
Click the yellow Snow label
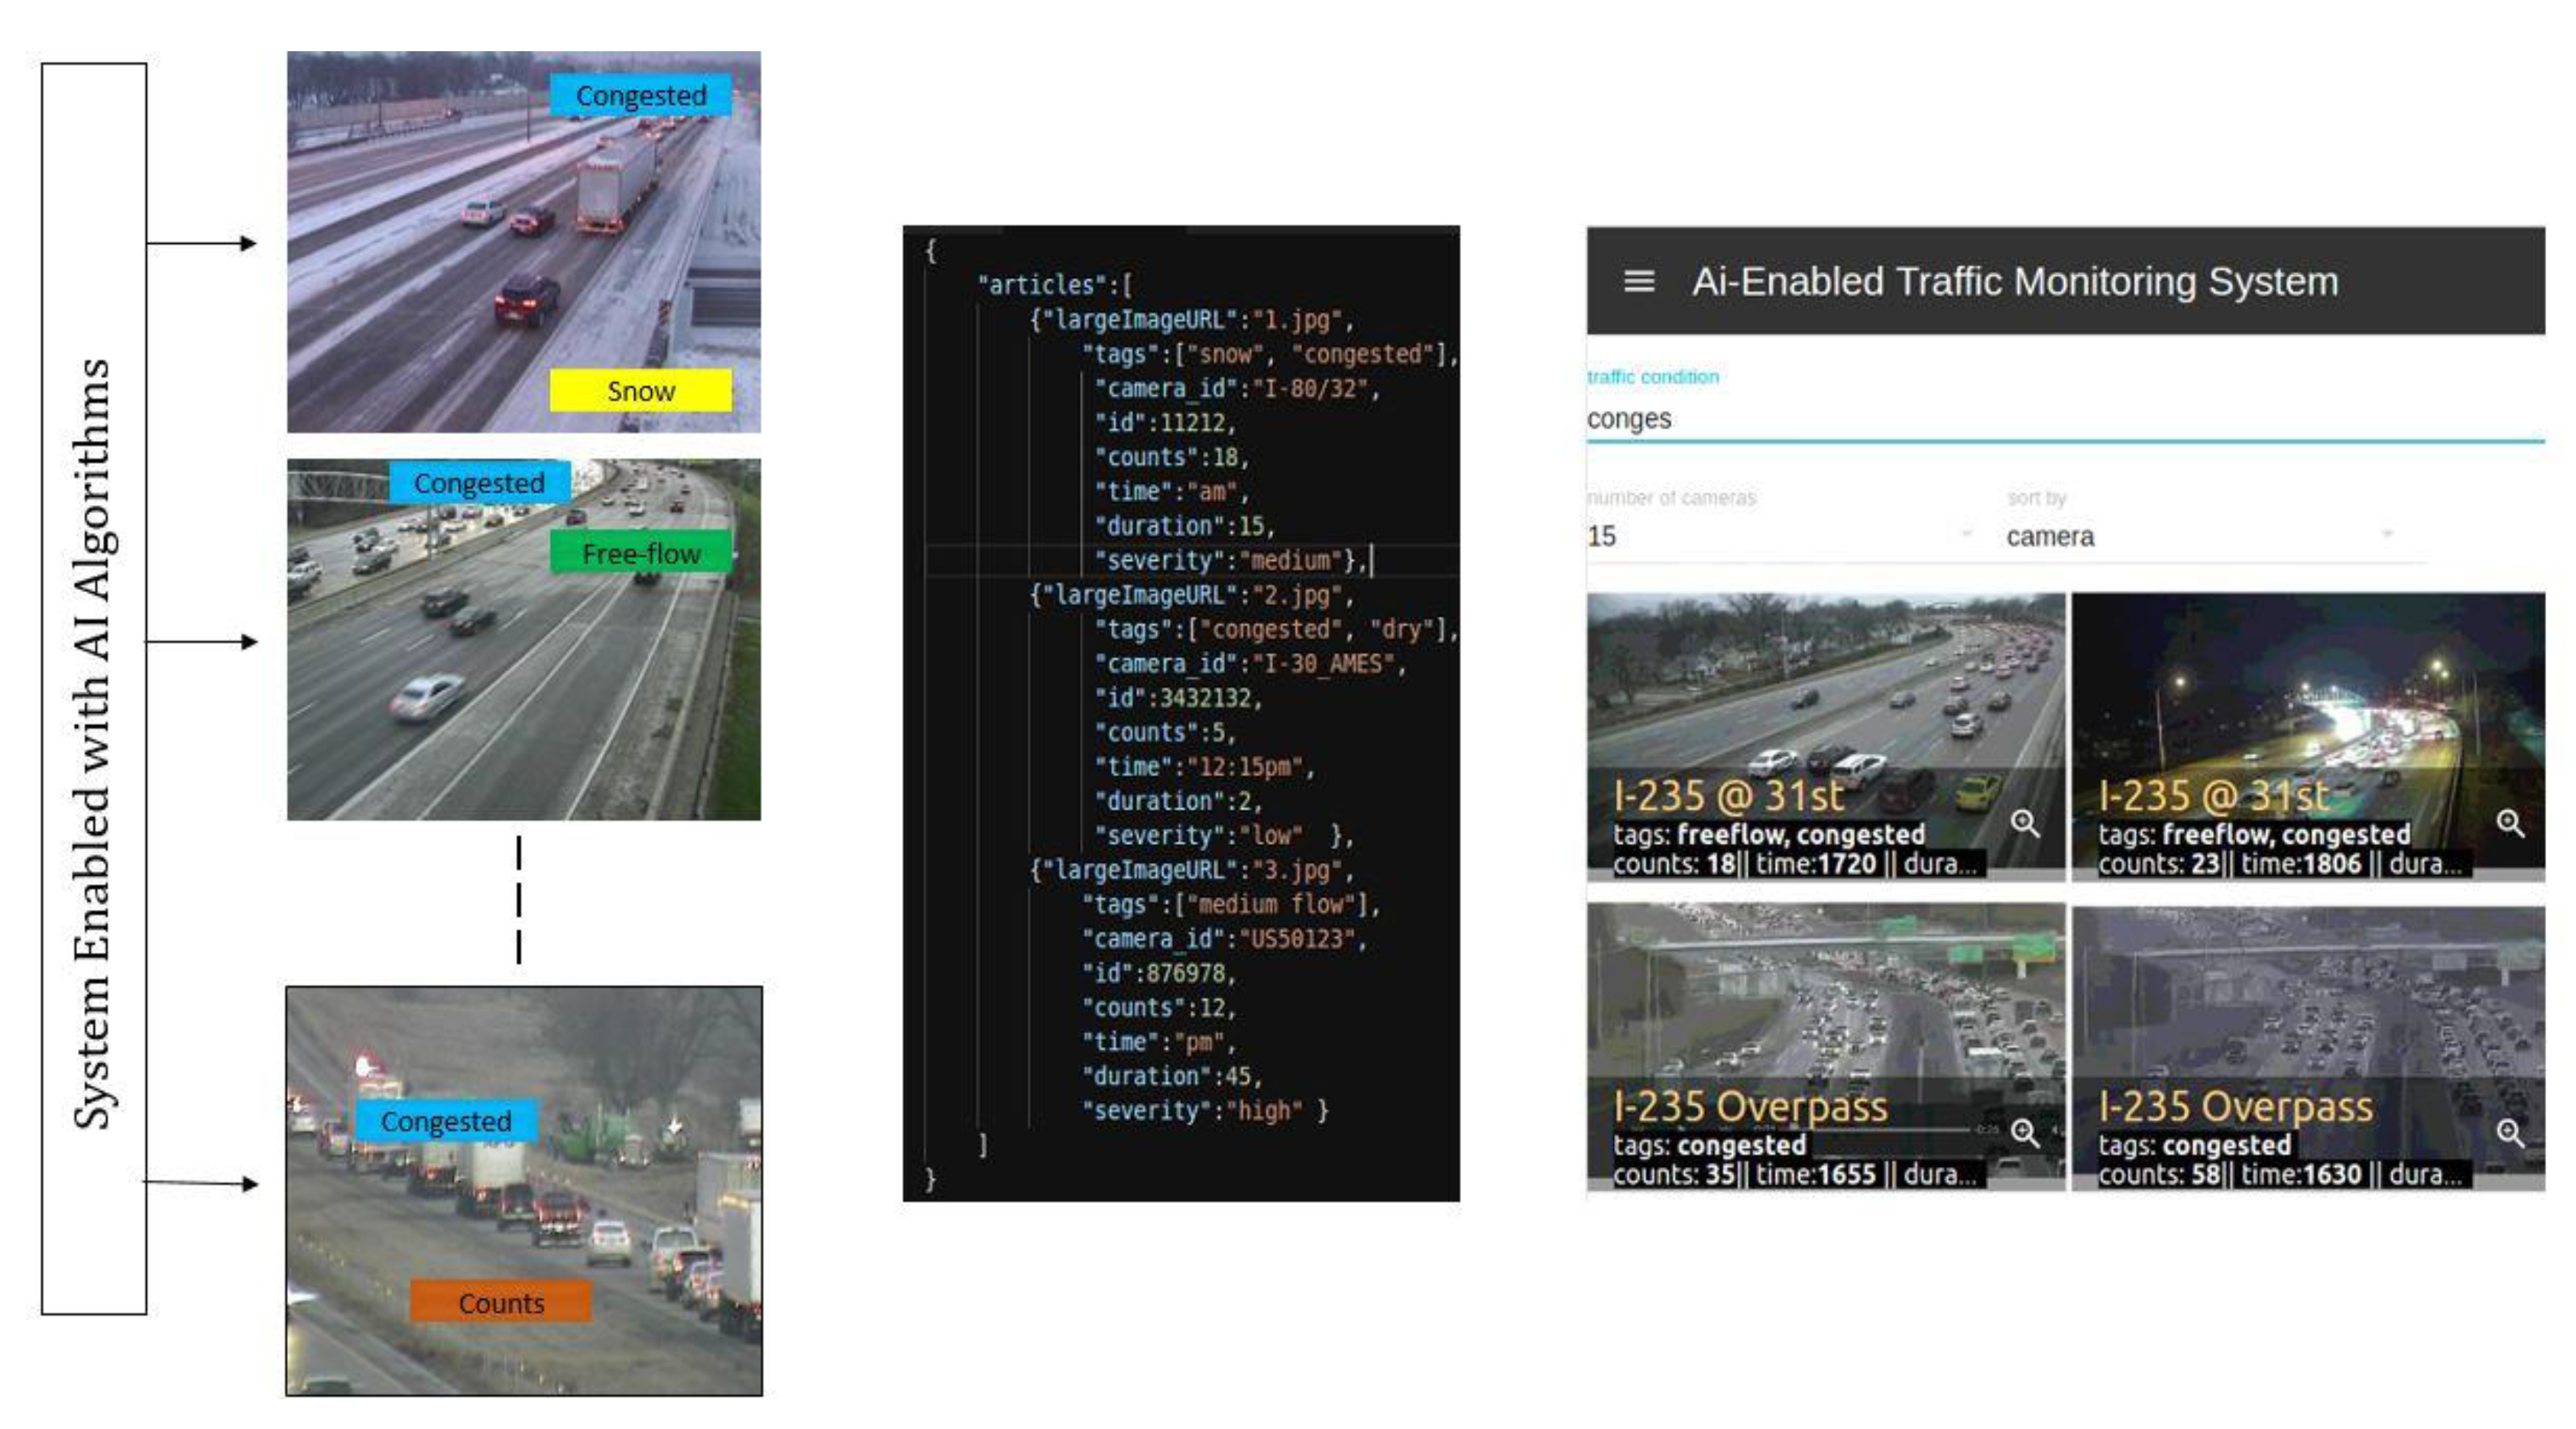(640, 391)
